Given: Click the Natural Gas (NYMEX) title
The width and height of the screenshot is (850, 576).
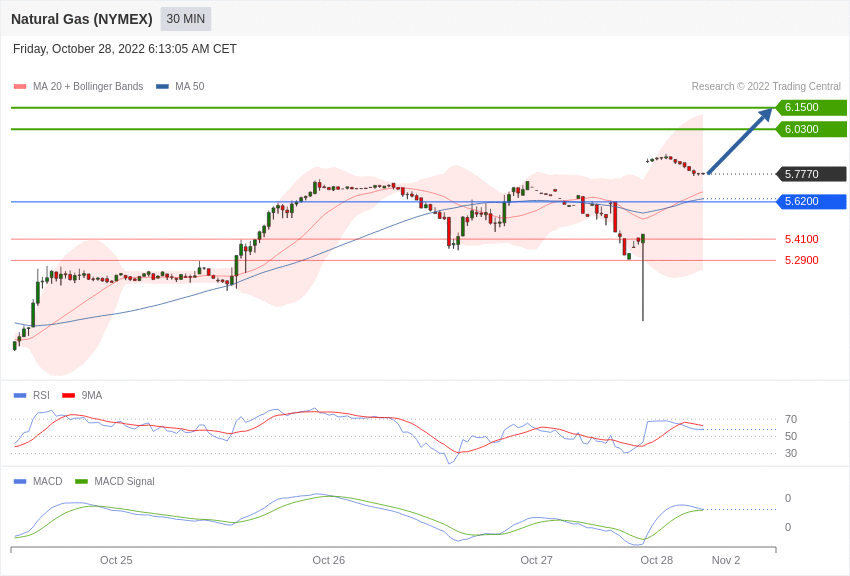Looking at the screenshot, I should [82, 19].
